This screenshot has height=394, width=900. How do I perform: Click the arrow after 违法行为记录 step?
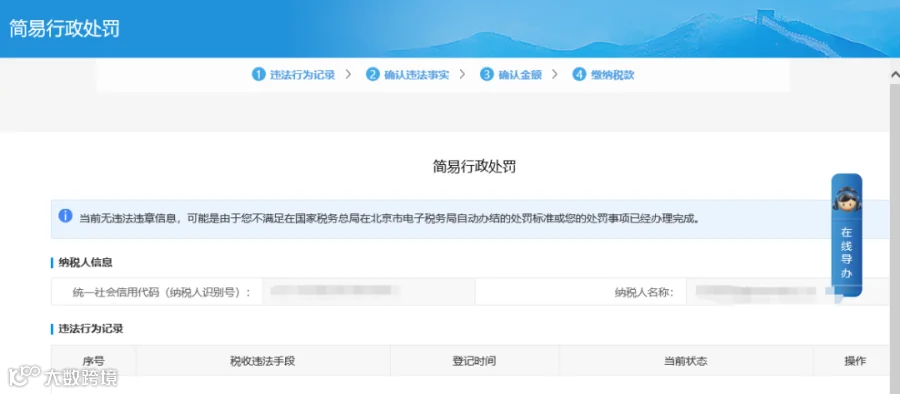348,75
